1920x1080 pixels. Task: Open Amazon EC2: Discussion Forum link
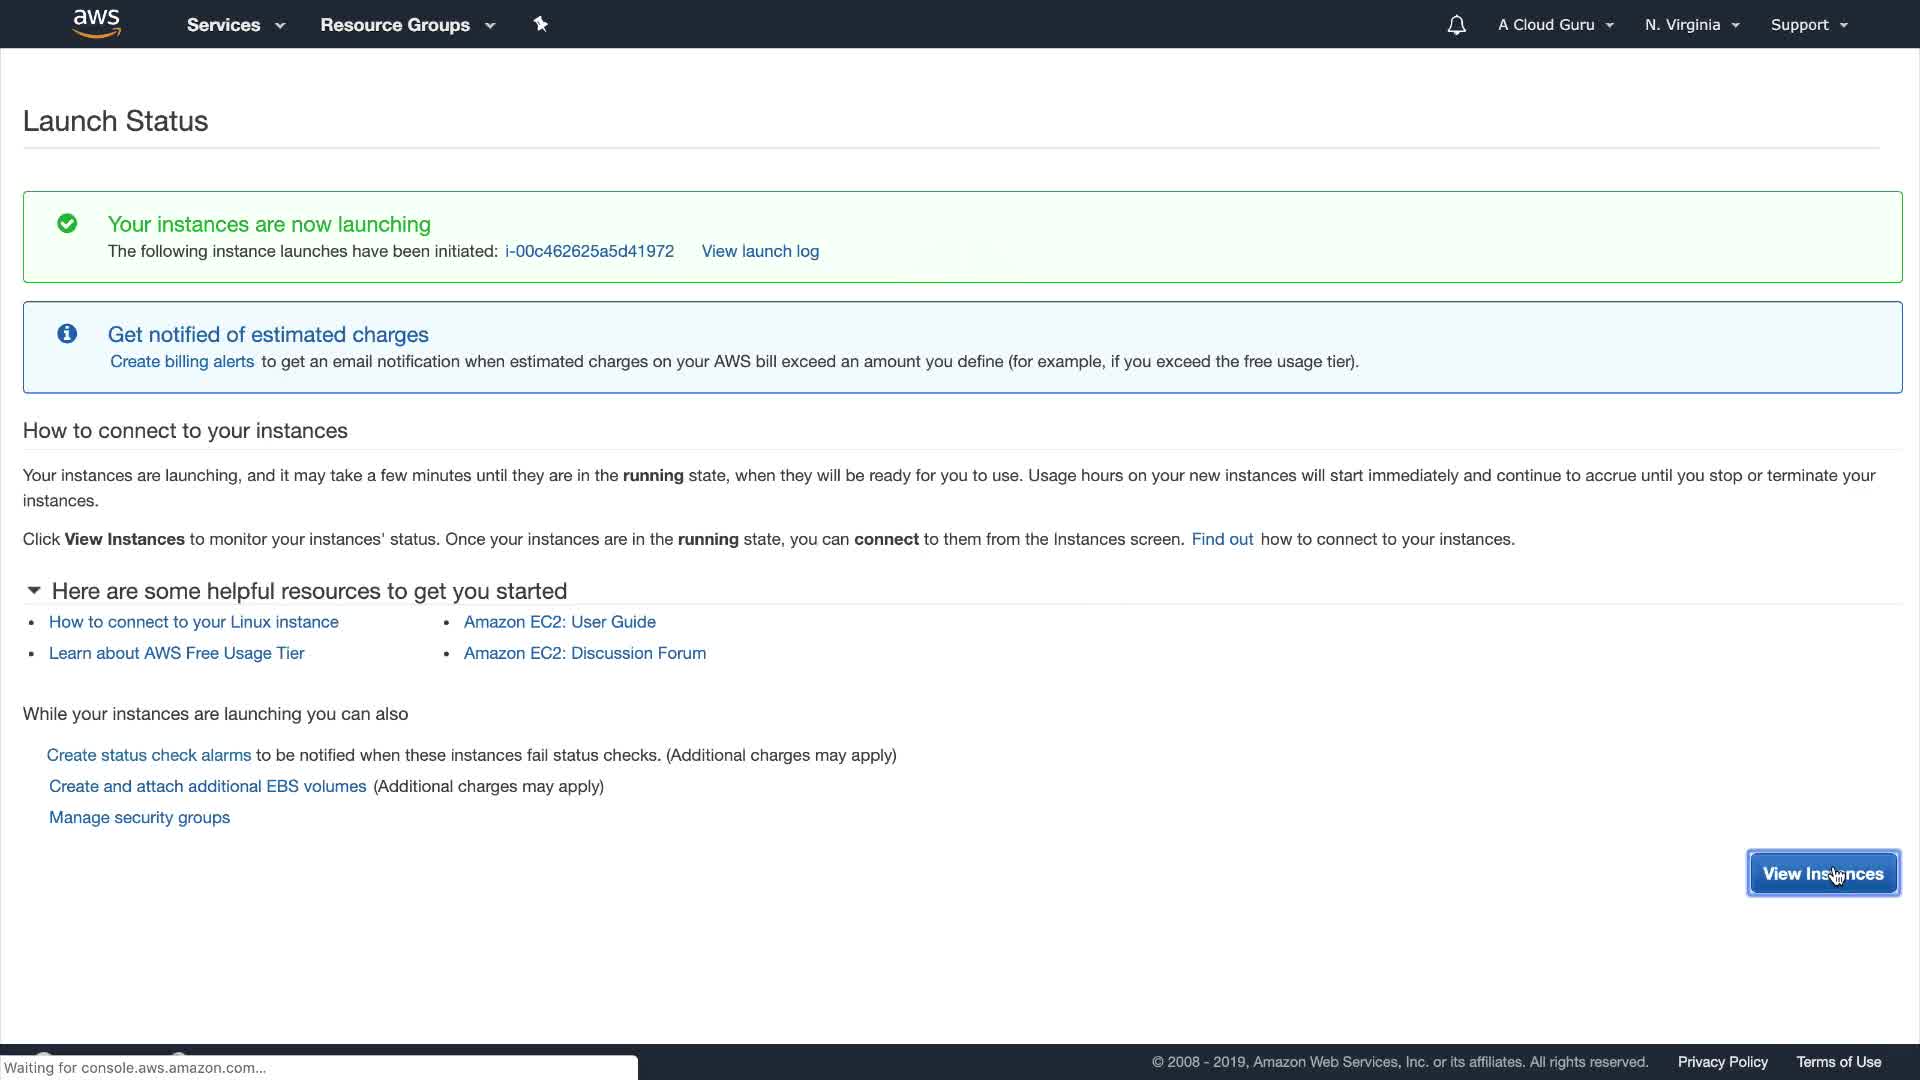click(x=584, y=653)
